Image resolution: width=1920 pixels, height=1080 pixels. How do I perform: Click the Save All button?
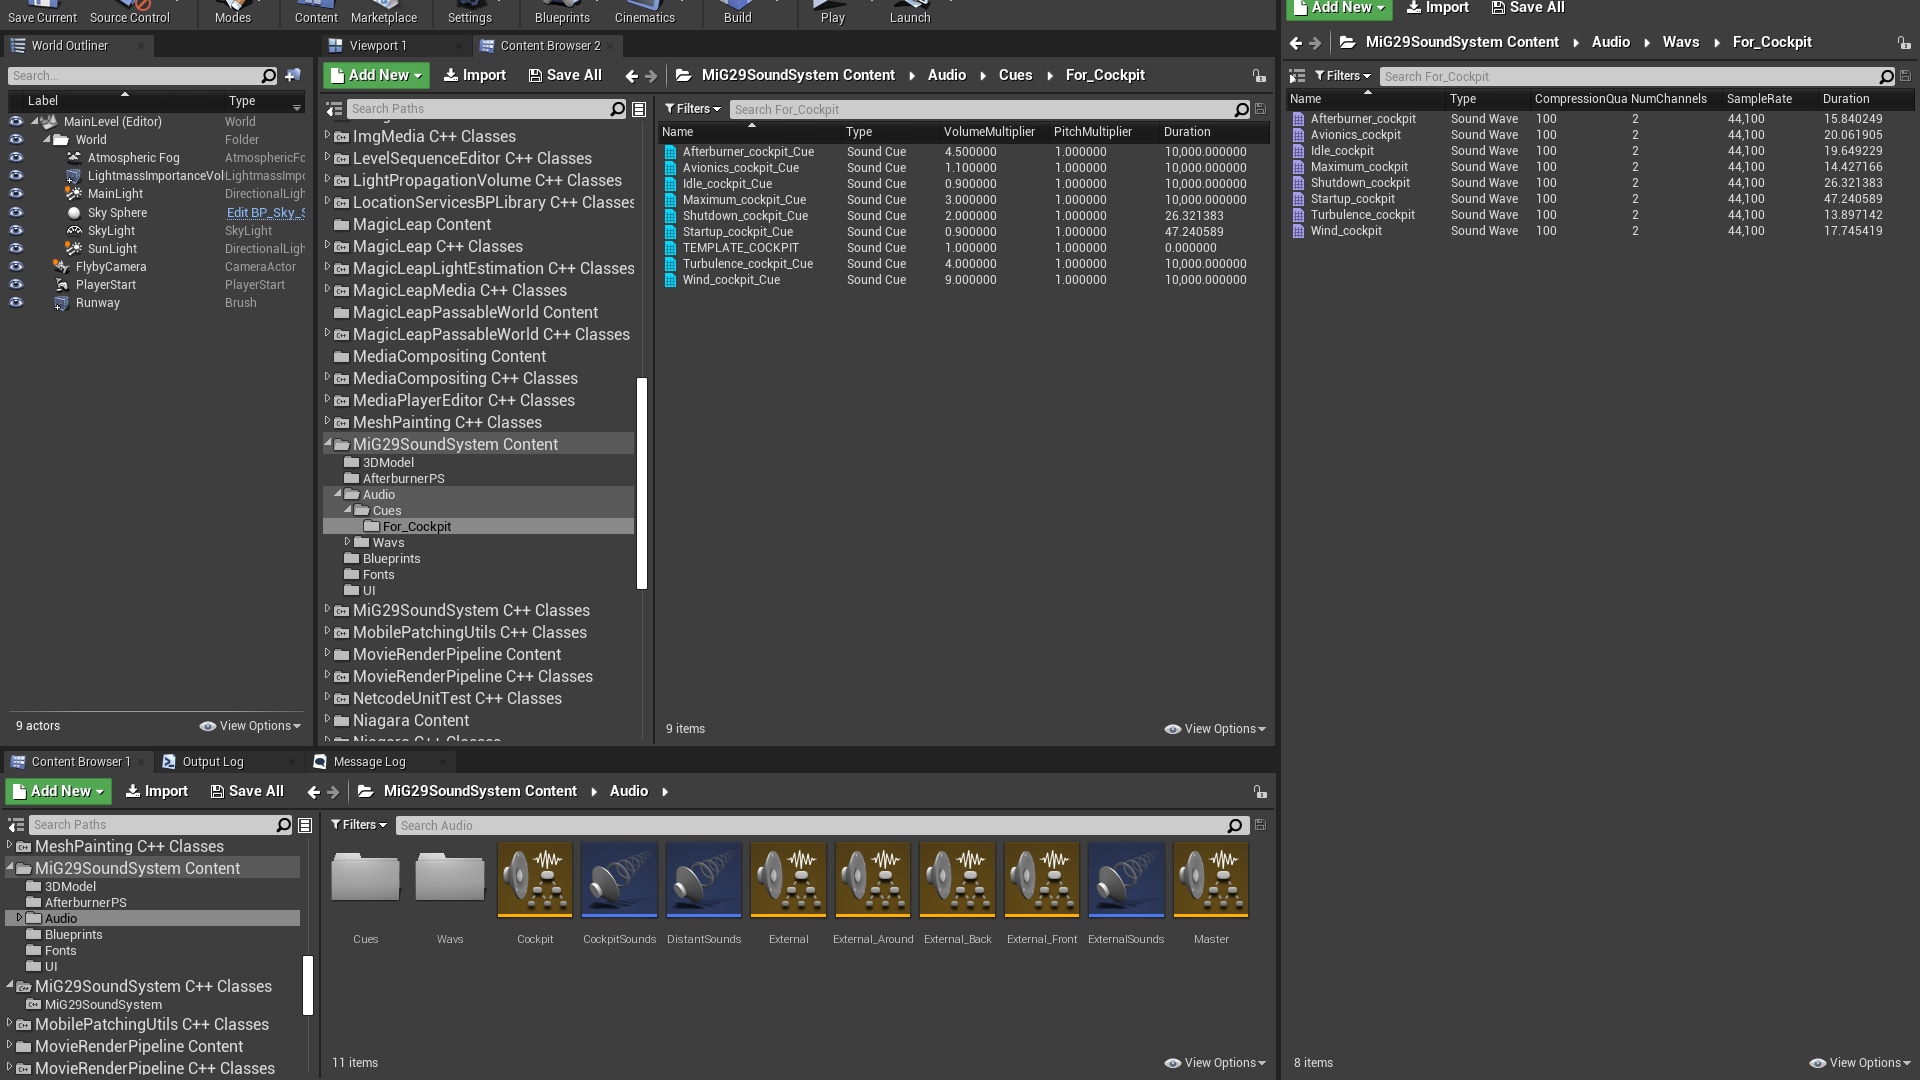pos(565,74)
